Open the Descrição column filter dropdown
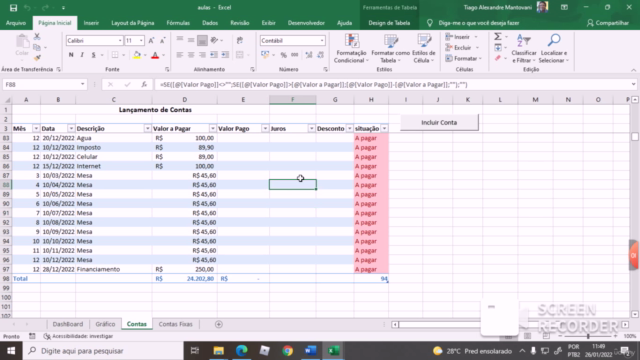This screenshot has height=360, width=640. point(147,129)
